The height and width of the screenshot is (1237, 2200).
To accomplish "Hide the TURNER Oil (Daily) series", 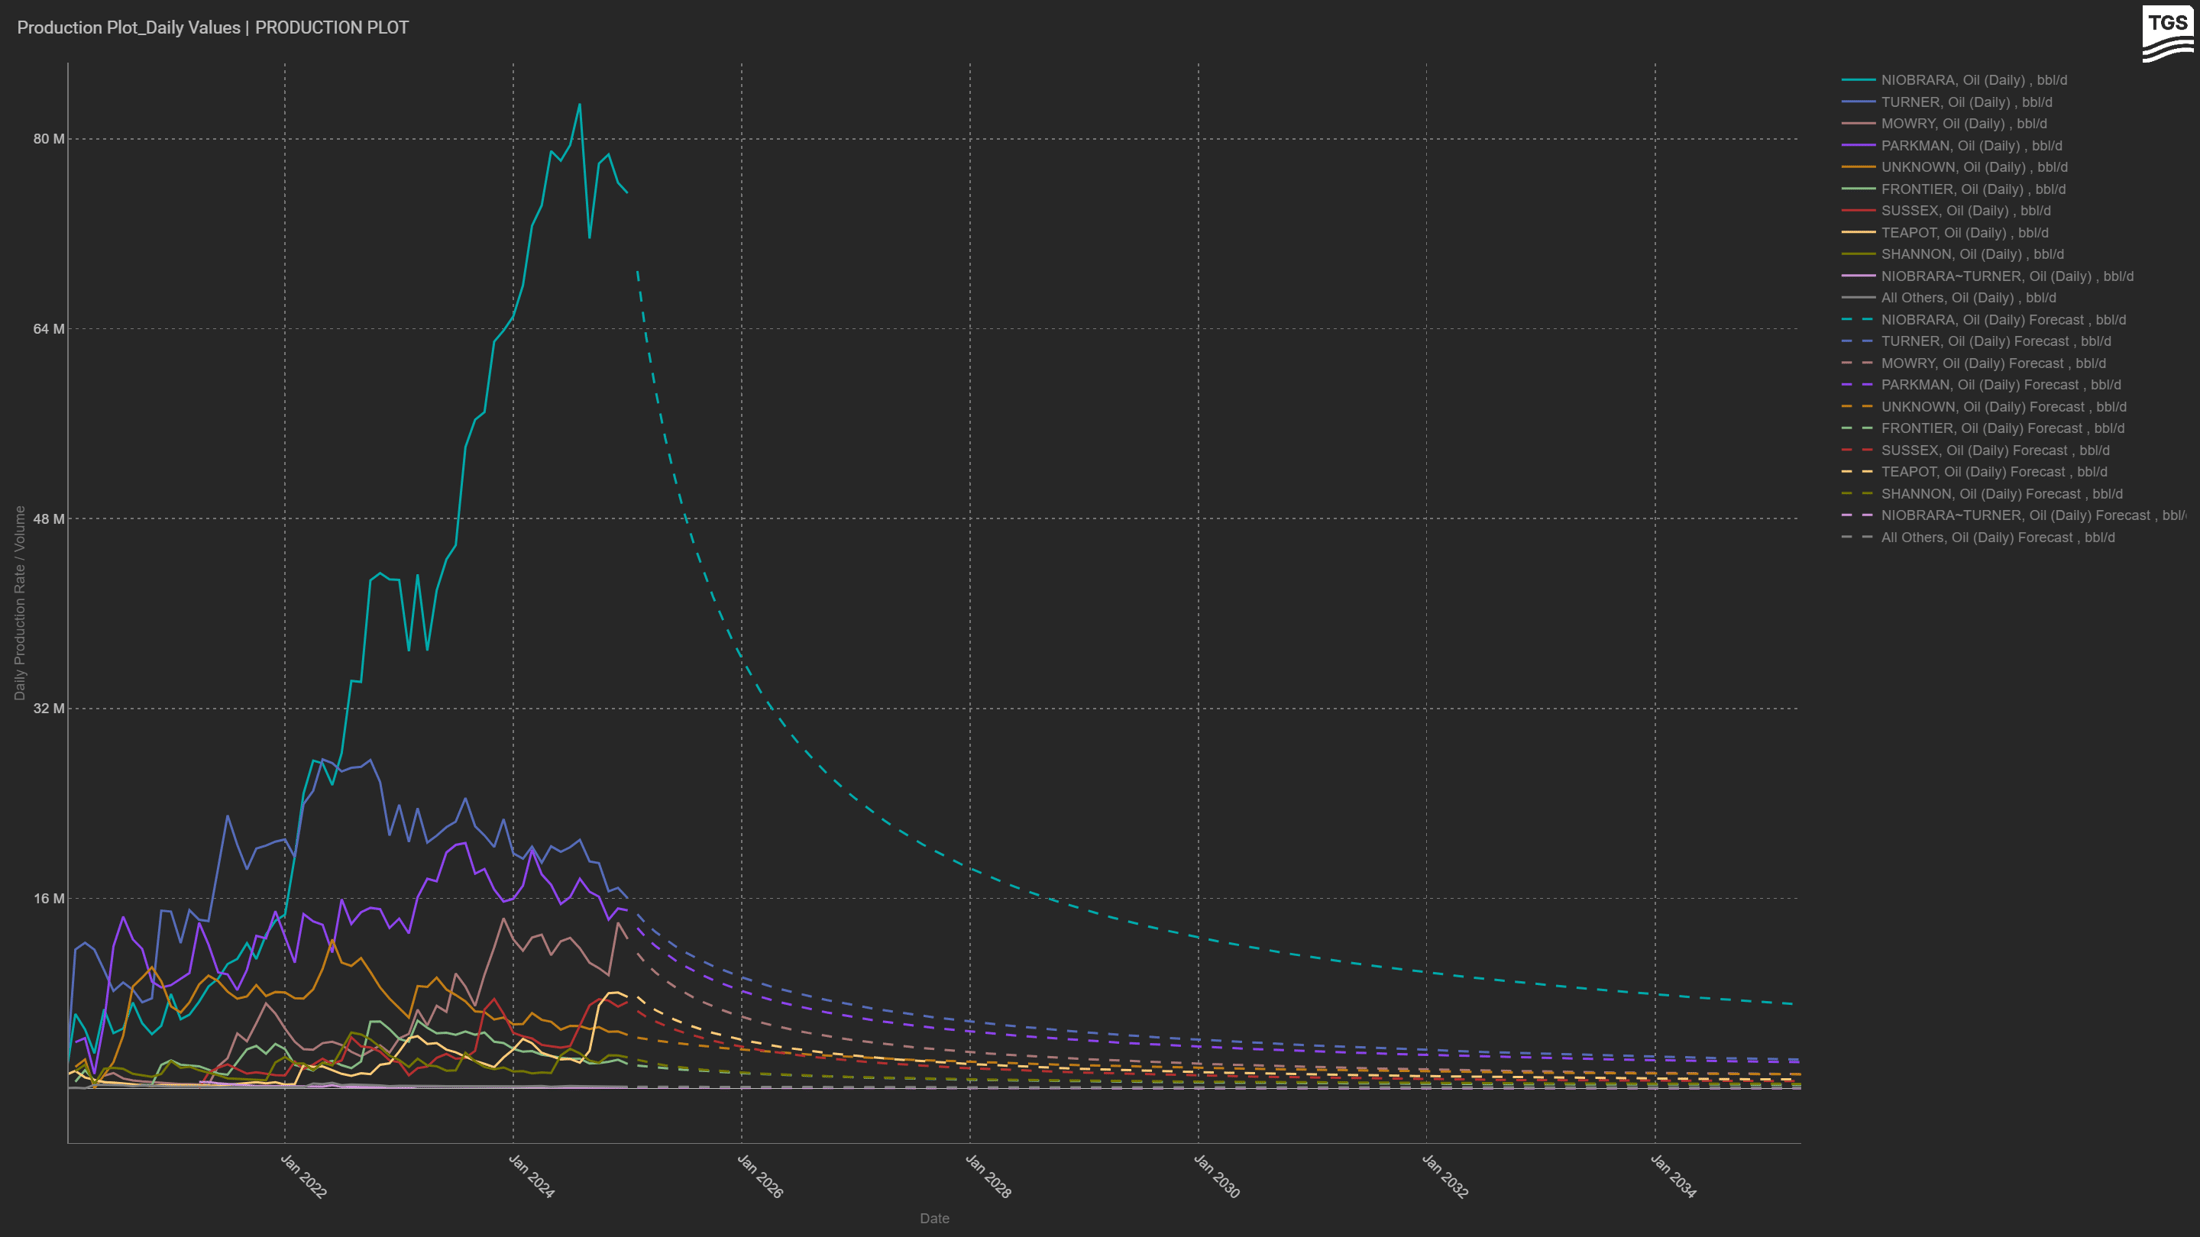I will pos(1966,102).
